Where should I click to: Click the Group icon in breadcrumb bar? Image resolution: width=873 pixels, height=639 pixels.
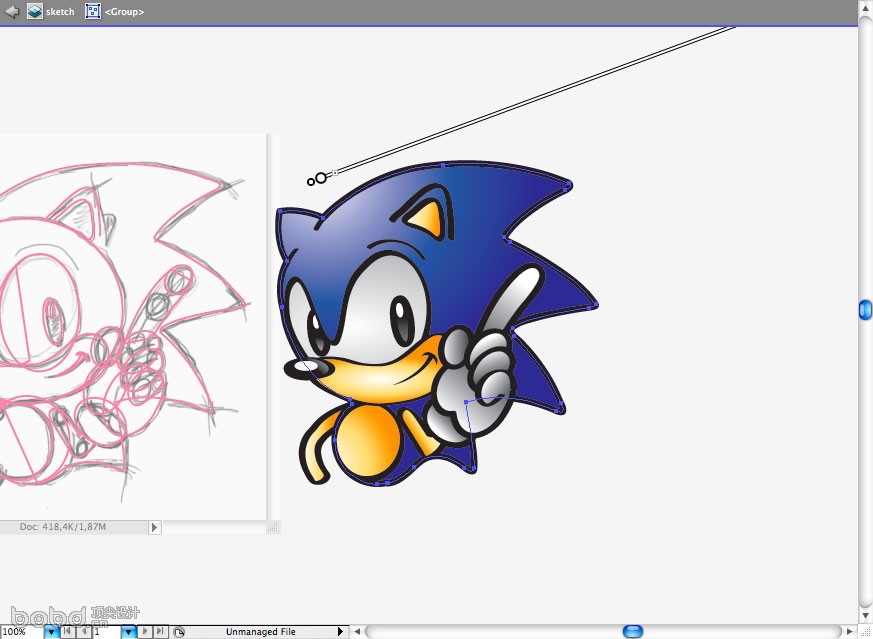[x=93, y=11]
